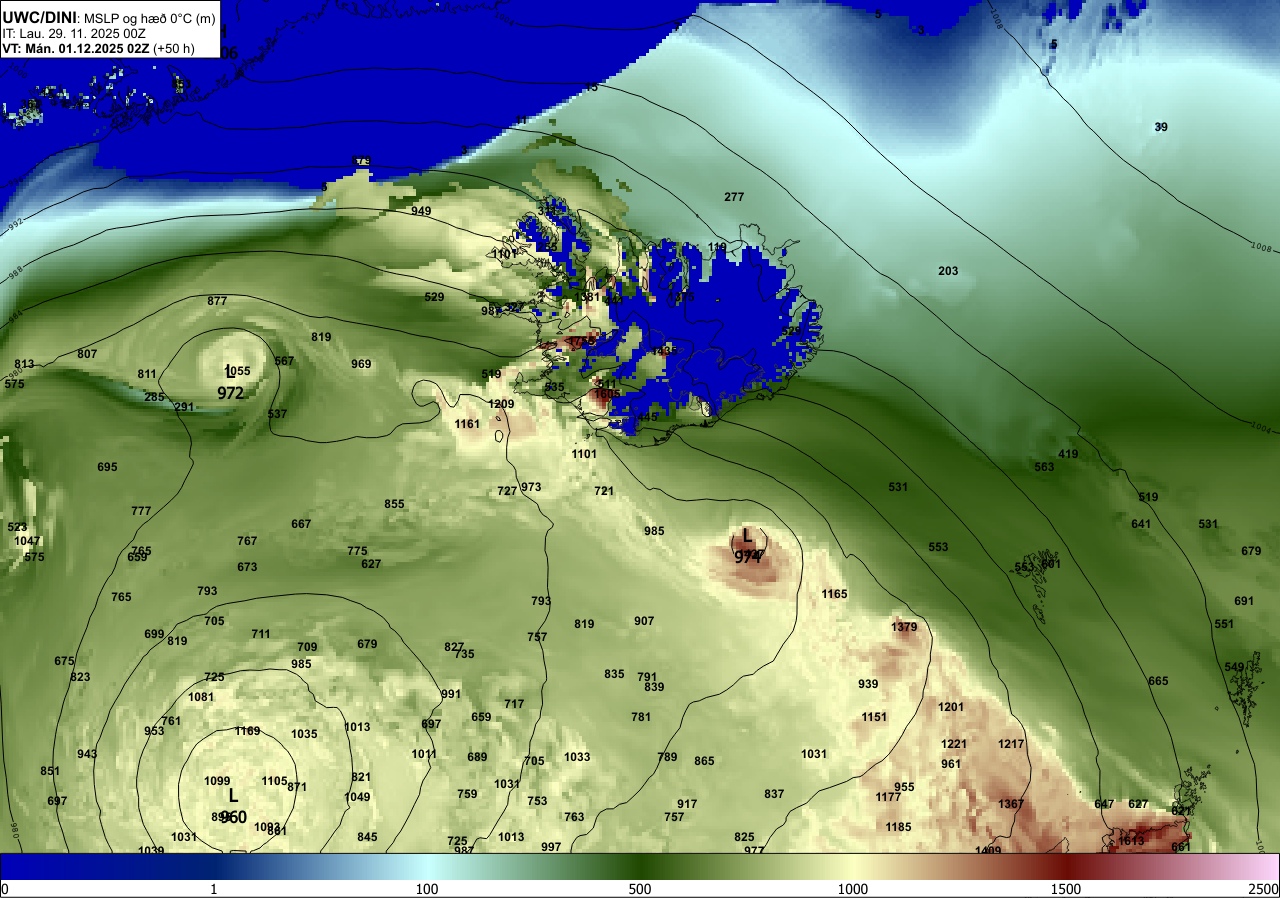This screenshot has width=1280, height=898.
Task: Click the height value 855
Action: point(394,504)
